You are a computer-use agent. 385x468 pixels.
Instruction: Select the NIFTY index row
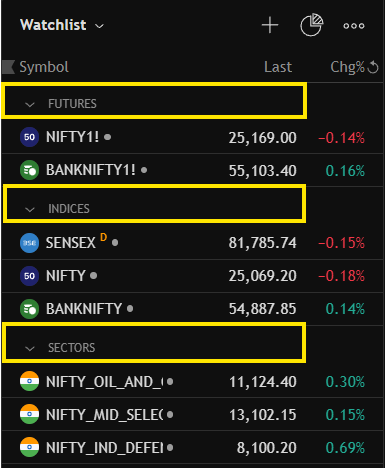coord(192,276)
